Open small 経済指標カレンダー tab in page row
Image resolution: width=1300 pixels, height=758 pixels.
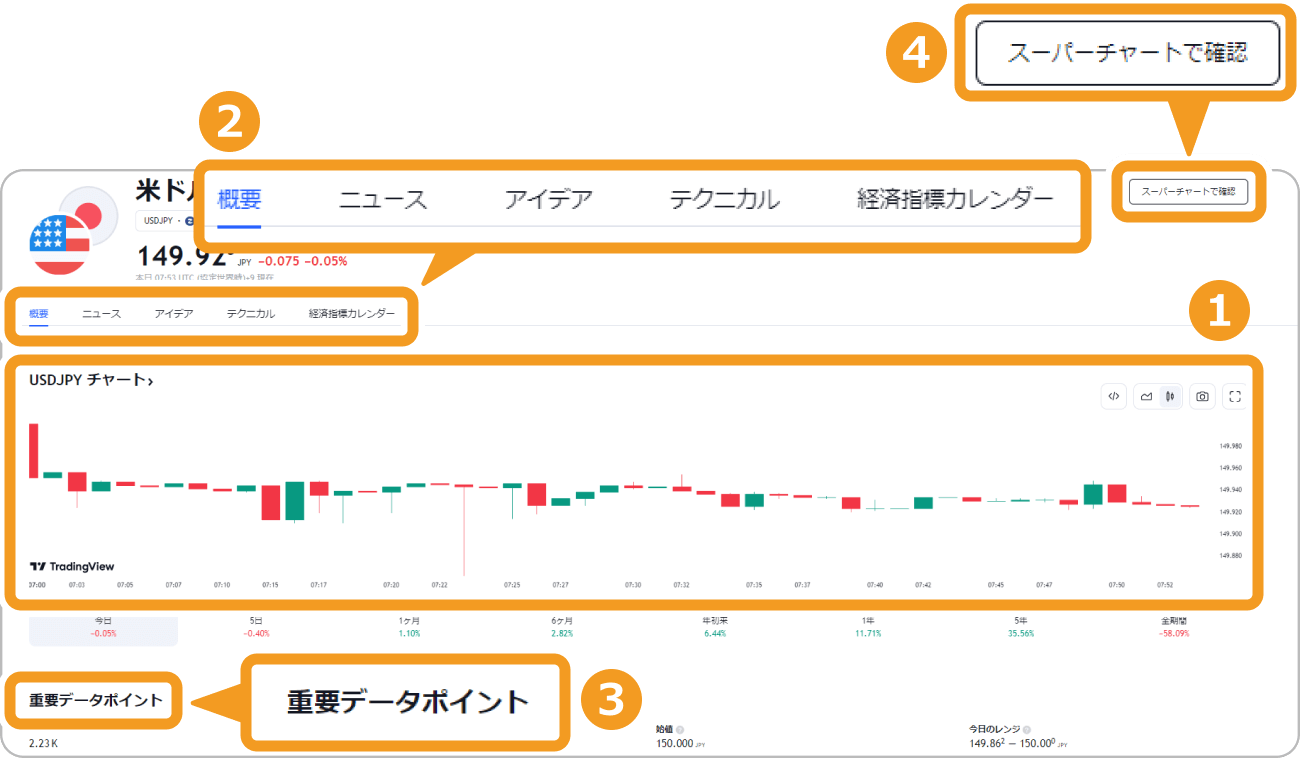click(x=352, y=314)
